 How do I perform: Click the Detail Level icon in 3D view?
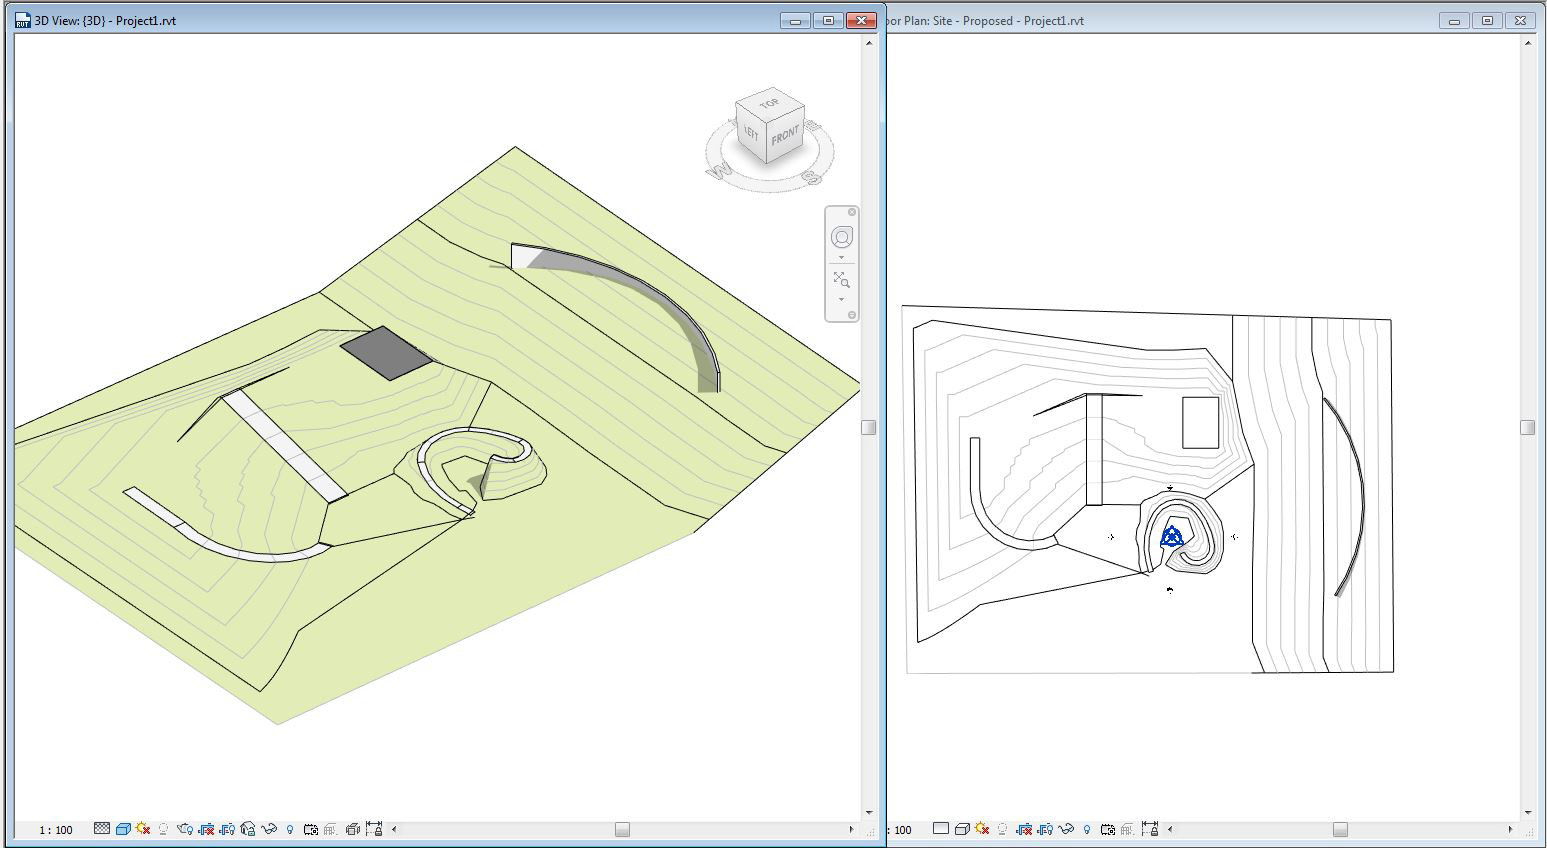click(103, 829)
